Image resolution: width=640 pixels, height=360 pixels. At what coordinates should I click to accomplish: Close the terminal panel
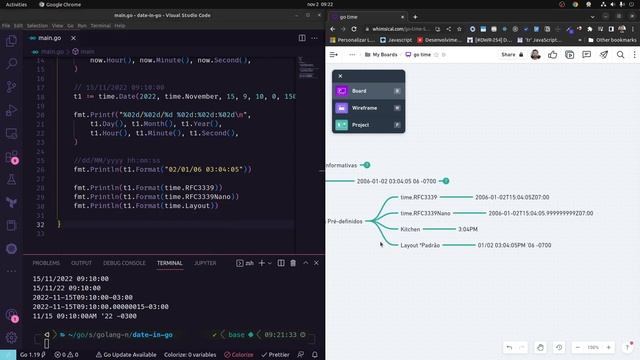316,263
